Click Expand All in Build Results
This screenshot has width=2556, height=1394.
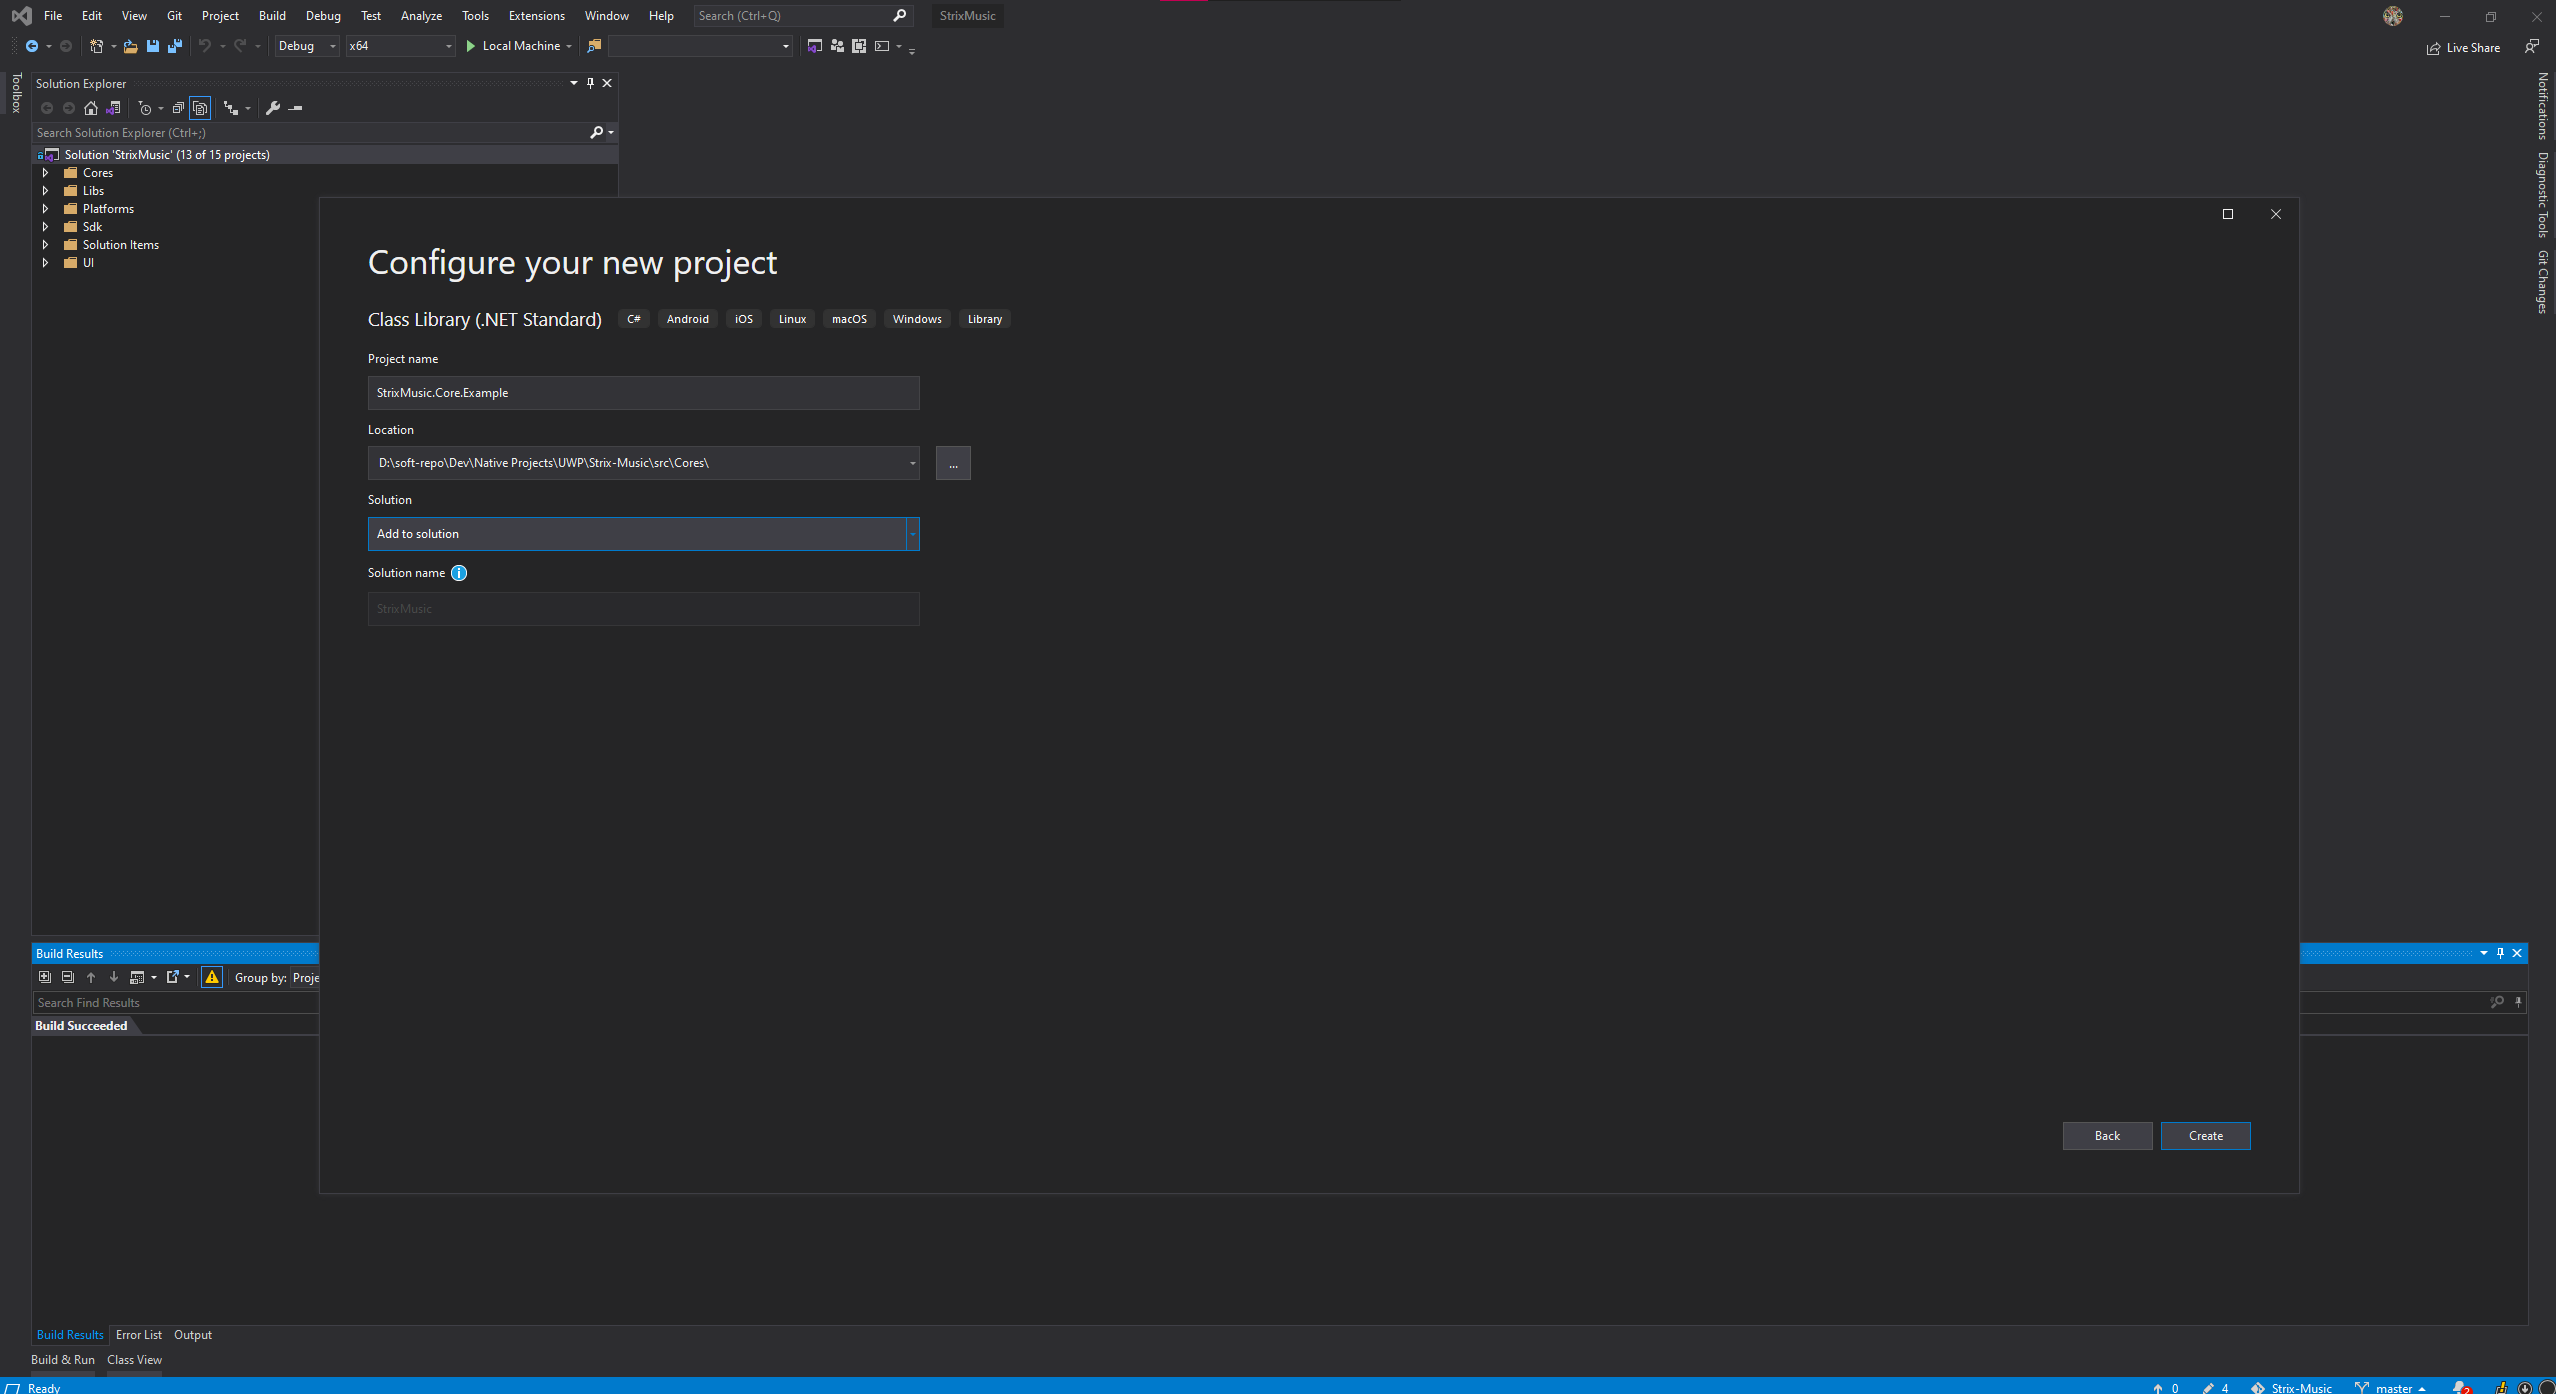click(x=45, y=977)
